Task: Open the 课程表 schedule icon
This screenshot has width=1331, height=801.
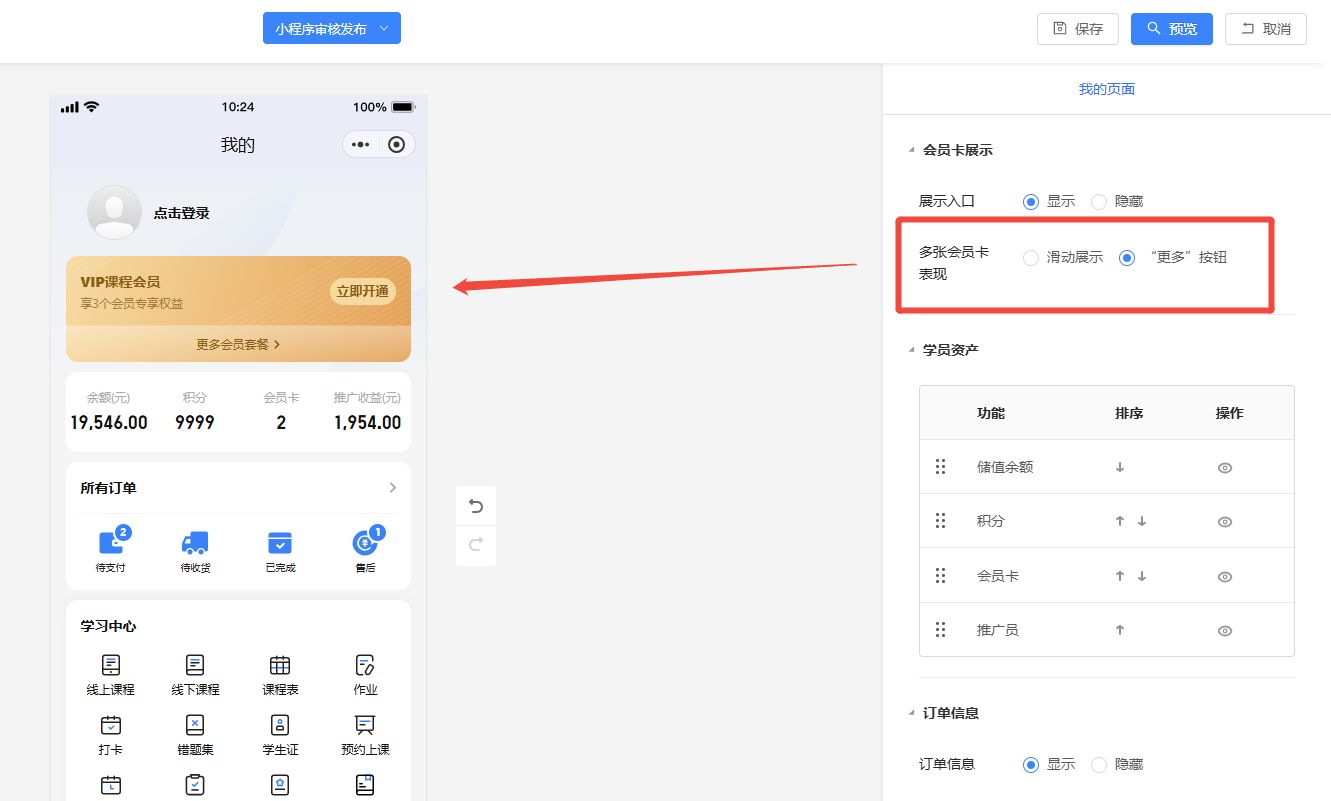Action: (280, 666)
